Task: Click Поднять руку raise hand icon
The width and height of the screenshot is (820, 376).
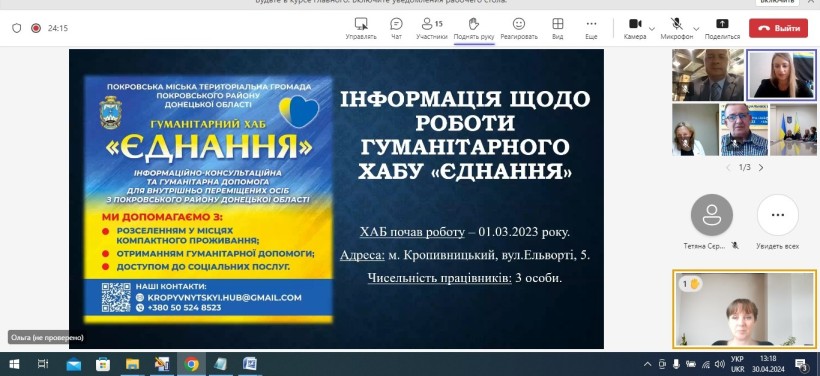Action: tap(474, 24)
